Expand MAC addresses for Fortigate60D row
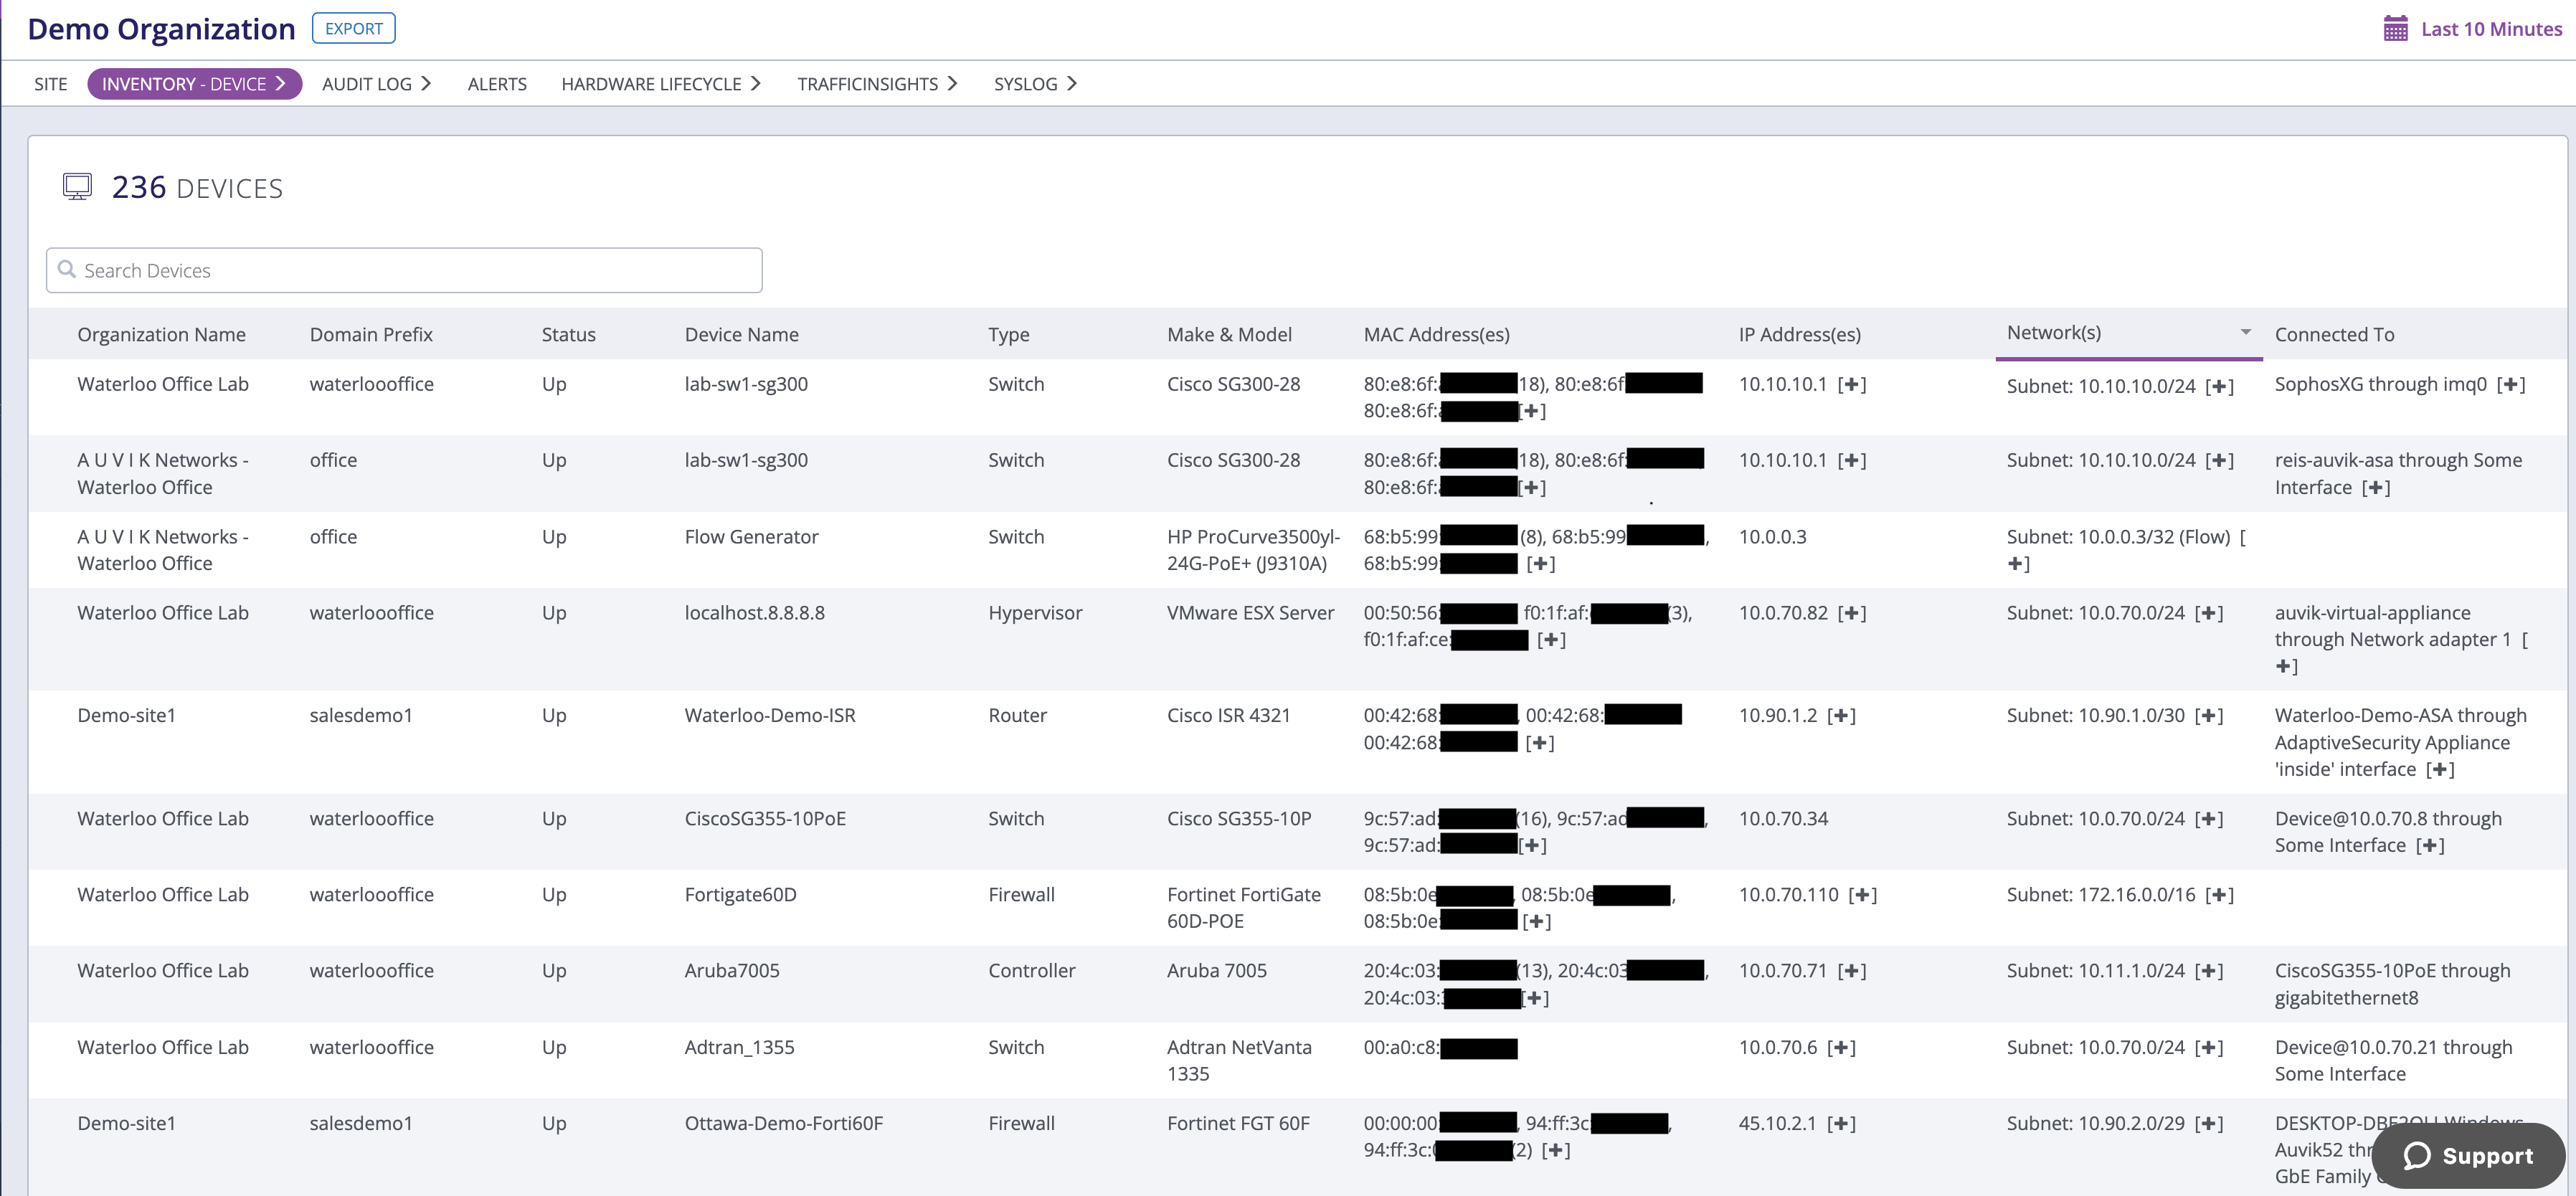Screen dimensions: 2576x1196 click(1536, 922)
